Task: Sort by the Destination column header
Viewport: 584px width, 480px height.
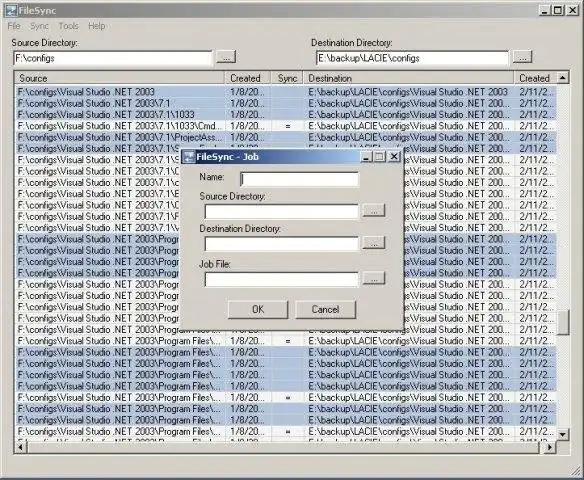Action: coord(409,78)
